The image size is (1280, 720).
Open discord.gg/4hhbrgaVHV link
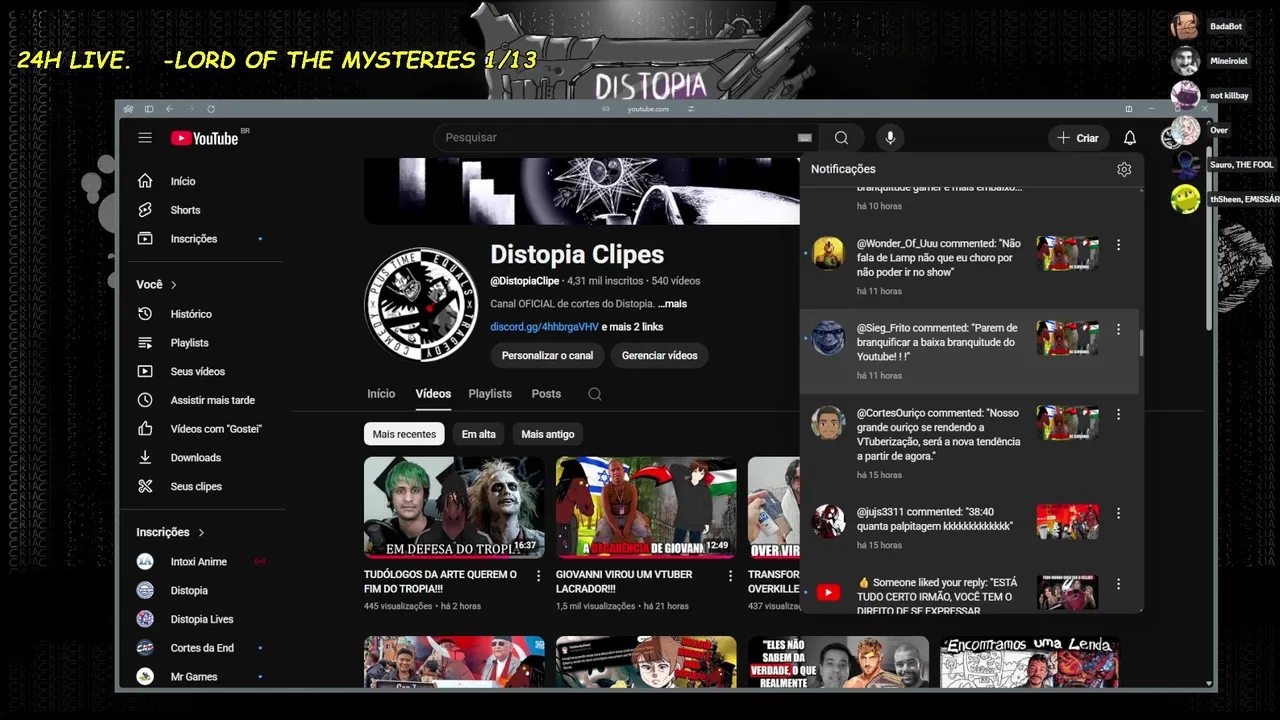point(544,327)
